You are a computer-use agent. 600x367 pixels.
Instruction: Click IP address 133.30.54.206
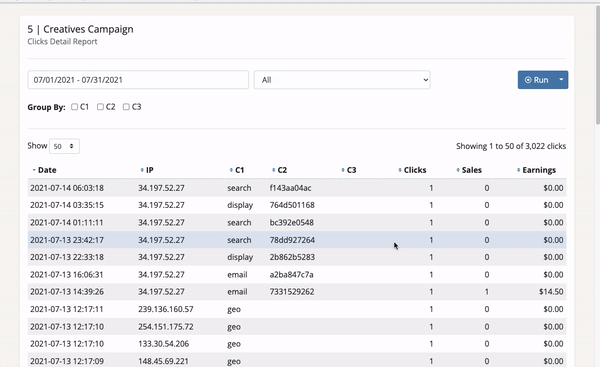pyautogui.click(x=163, y=344)
